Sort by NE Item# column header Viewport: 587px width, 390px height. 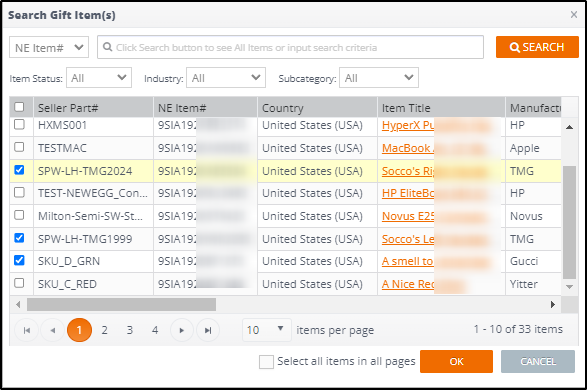[x=205, y=108]
